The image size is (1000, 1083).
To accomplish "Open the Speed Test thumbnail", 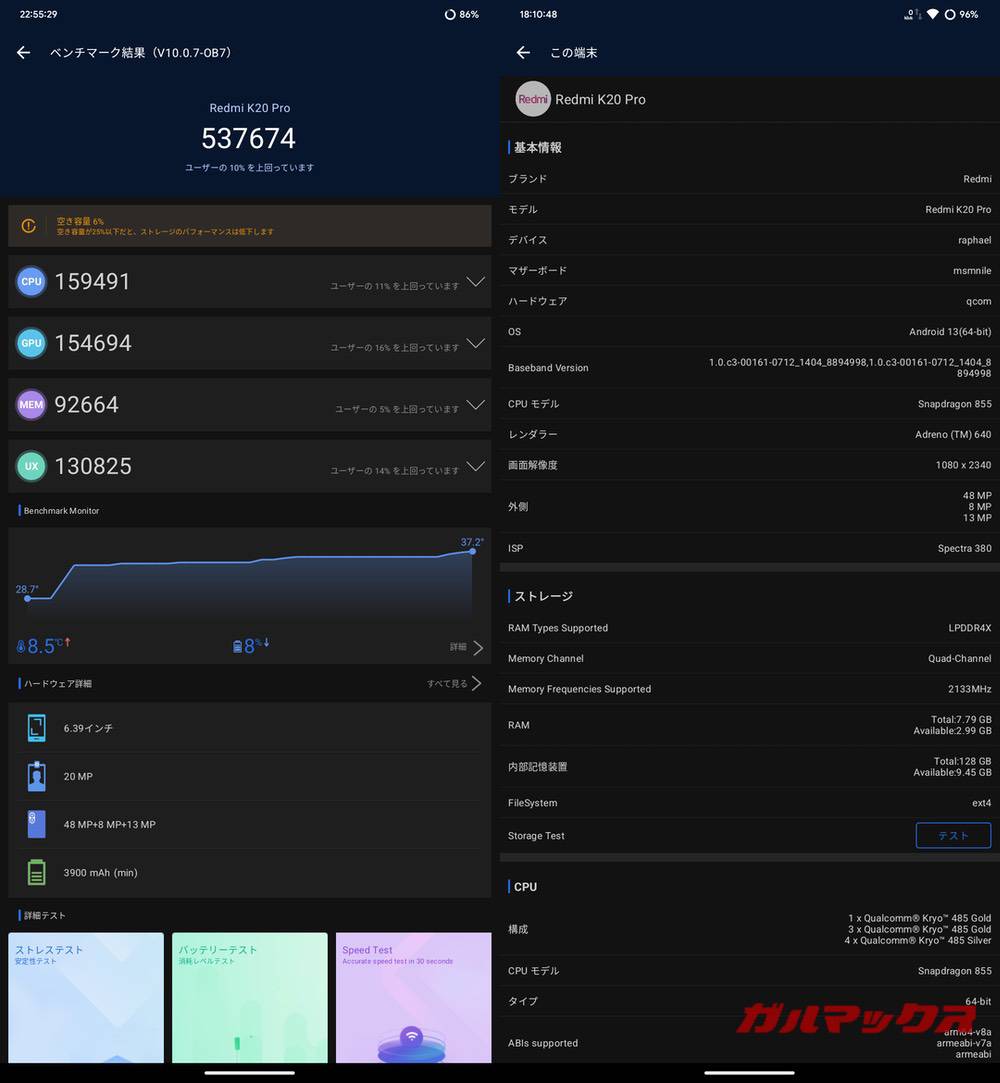I will [x=413, y=997].
